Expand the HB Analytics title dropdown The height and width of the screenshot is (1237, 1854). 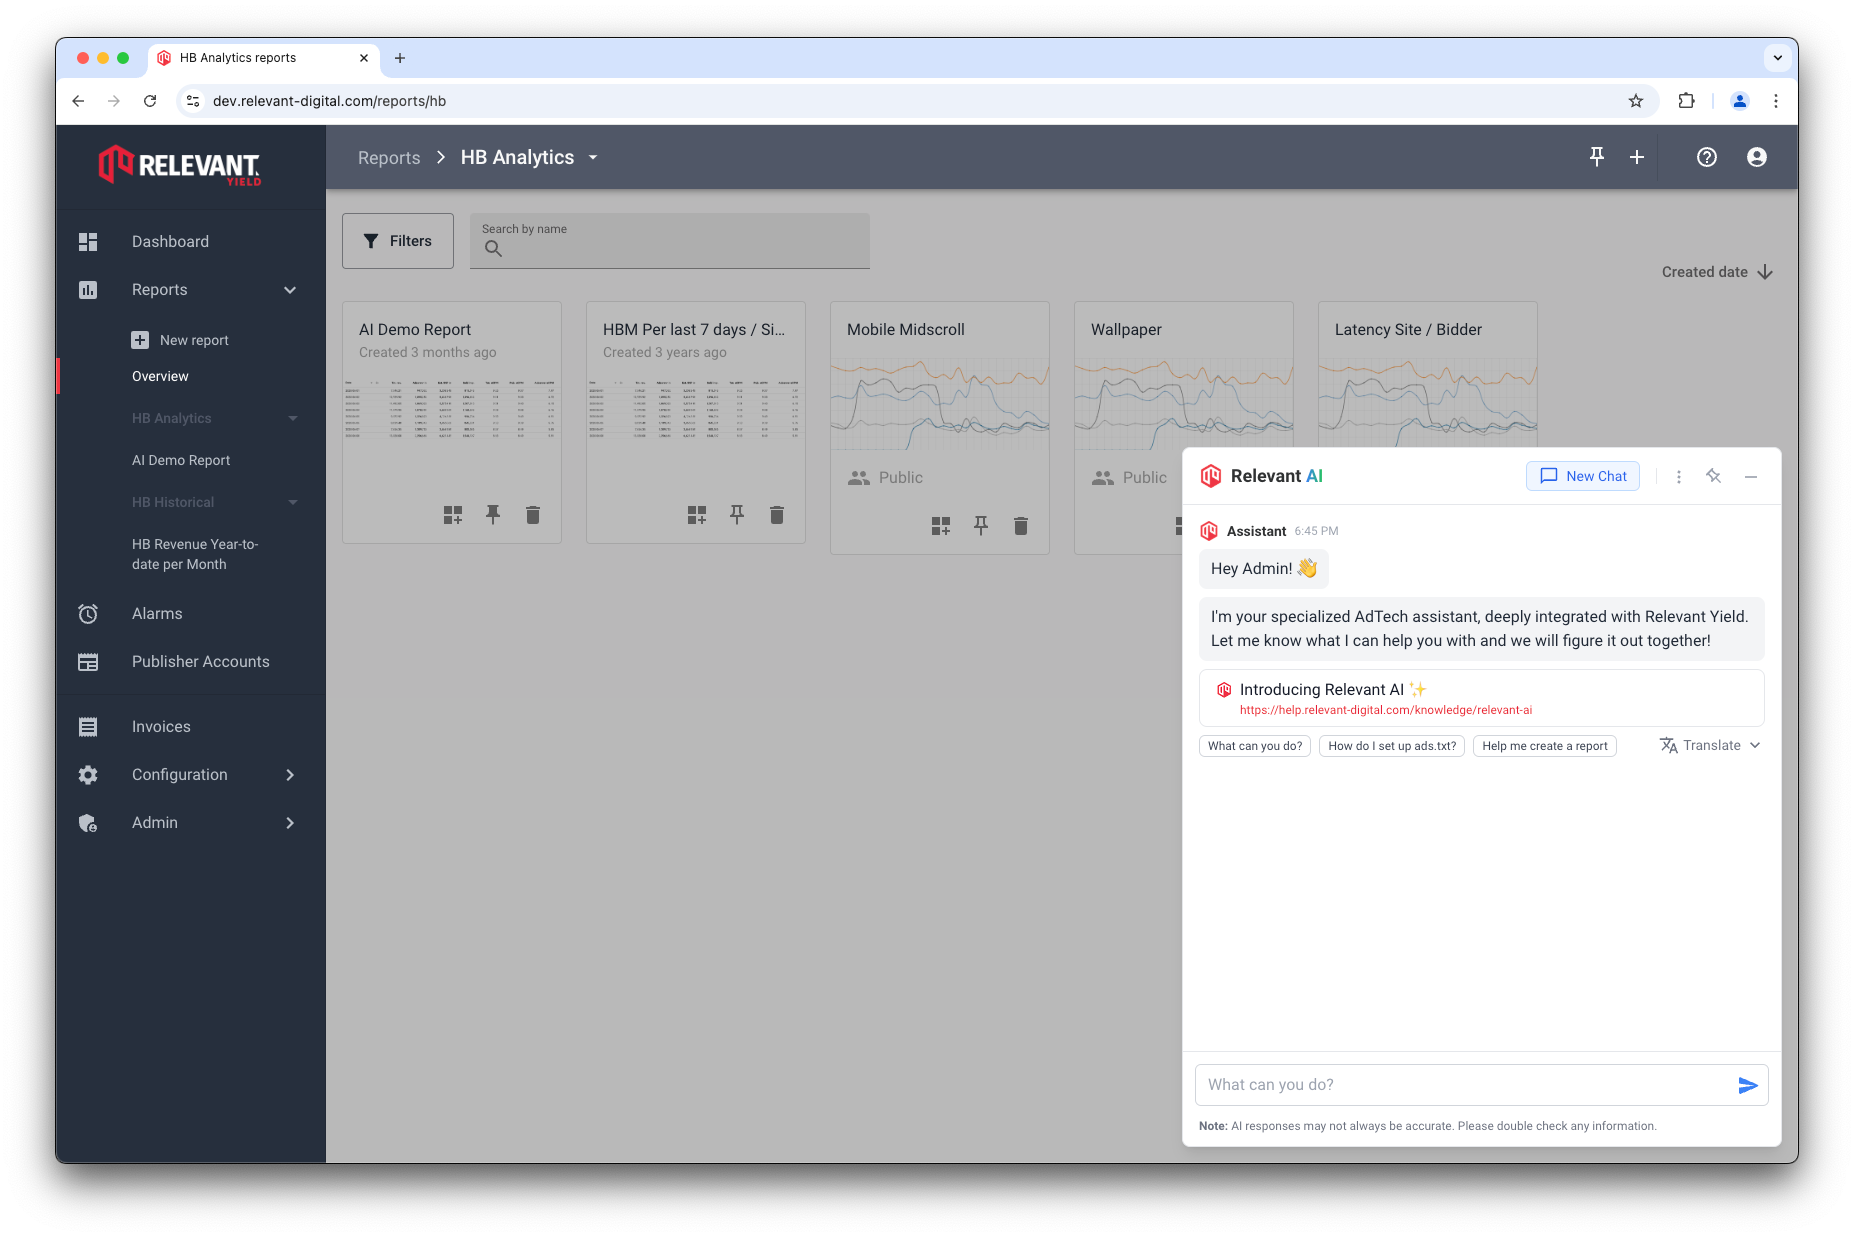[x=593, y=158]
